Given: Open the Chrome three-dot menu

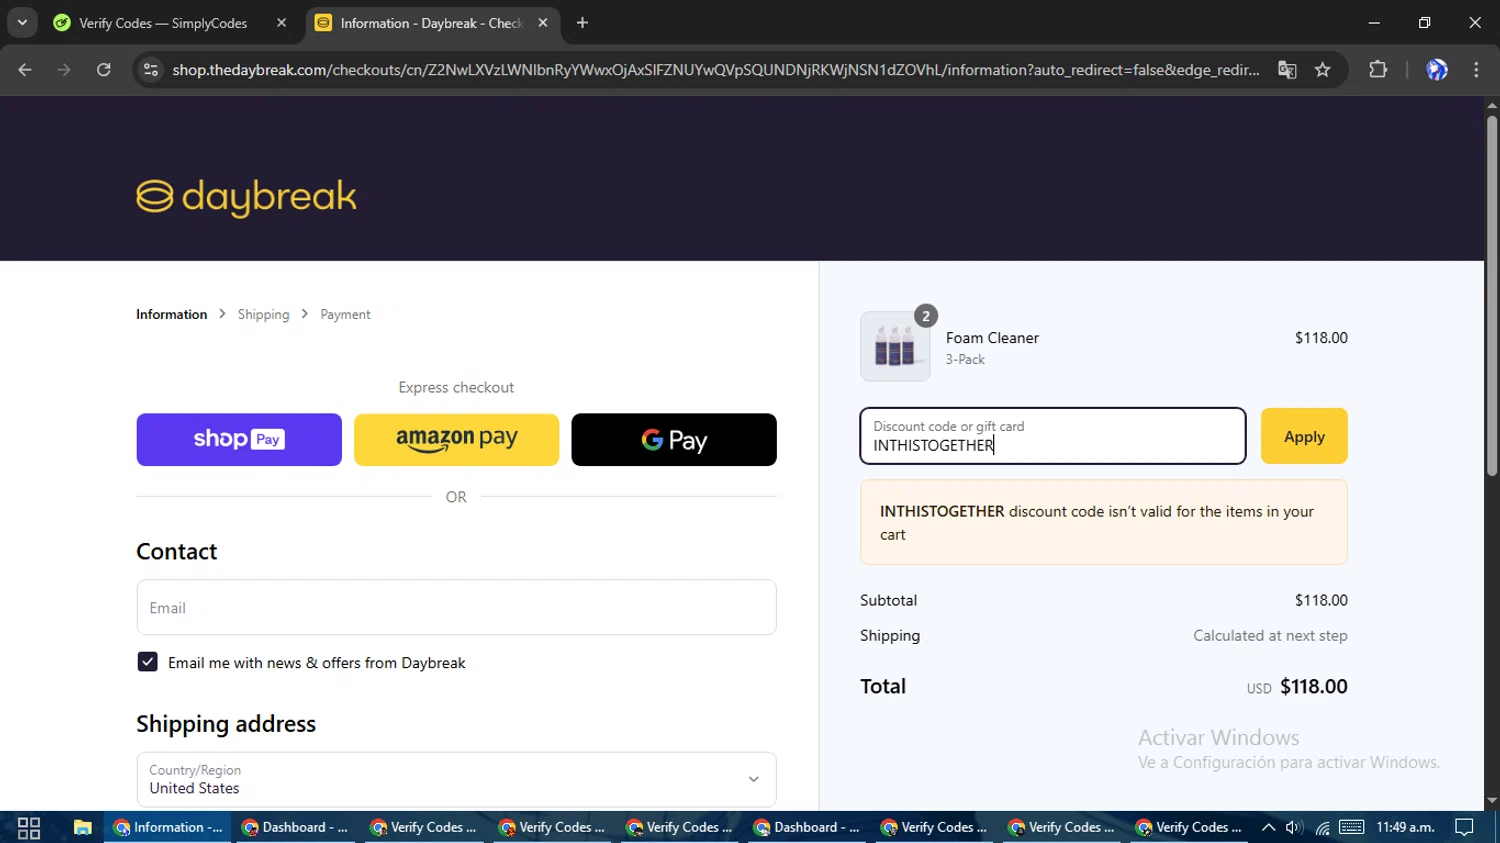Looking at the screenshot, I should click(x=1476, y=70).
